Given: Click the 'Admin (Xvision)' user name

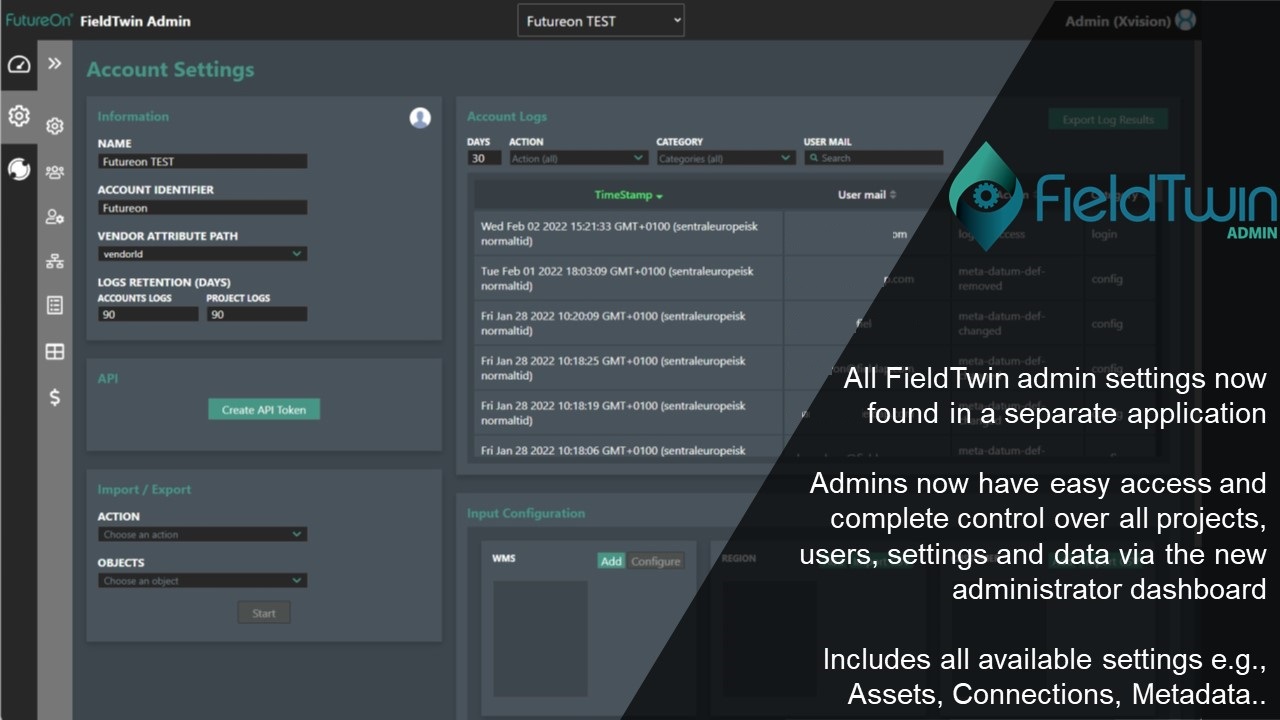Looking at the screenshot, I should (1117, 21).
